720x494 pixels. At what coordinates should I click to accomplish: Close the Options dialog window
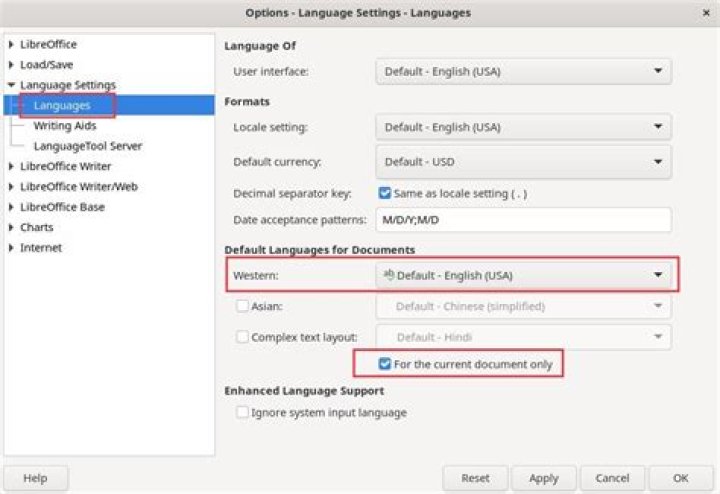[x=706, y=13]
